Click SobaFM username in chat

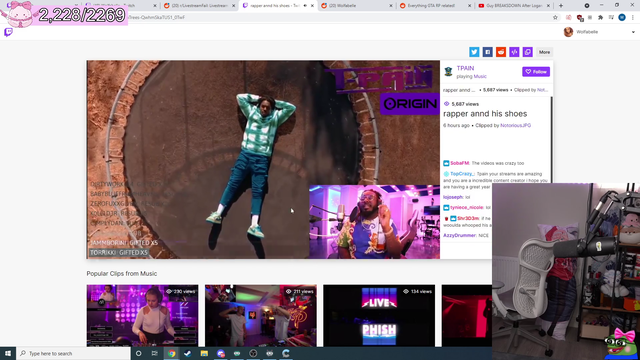click(459, 163)
